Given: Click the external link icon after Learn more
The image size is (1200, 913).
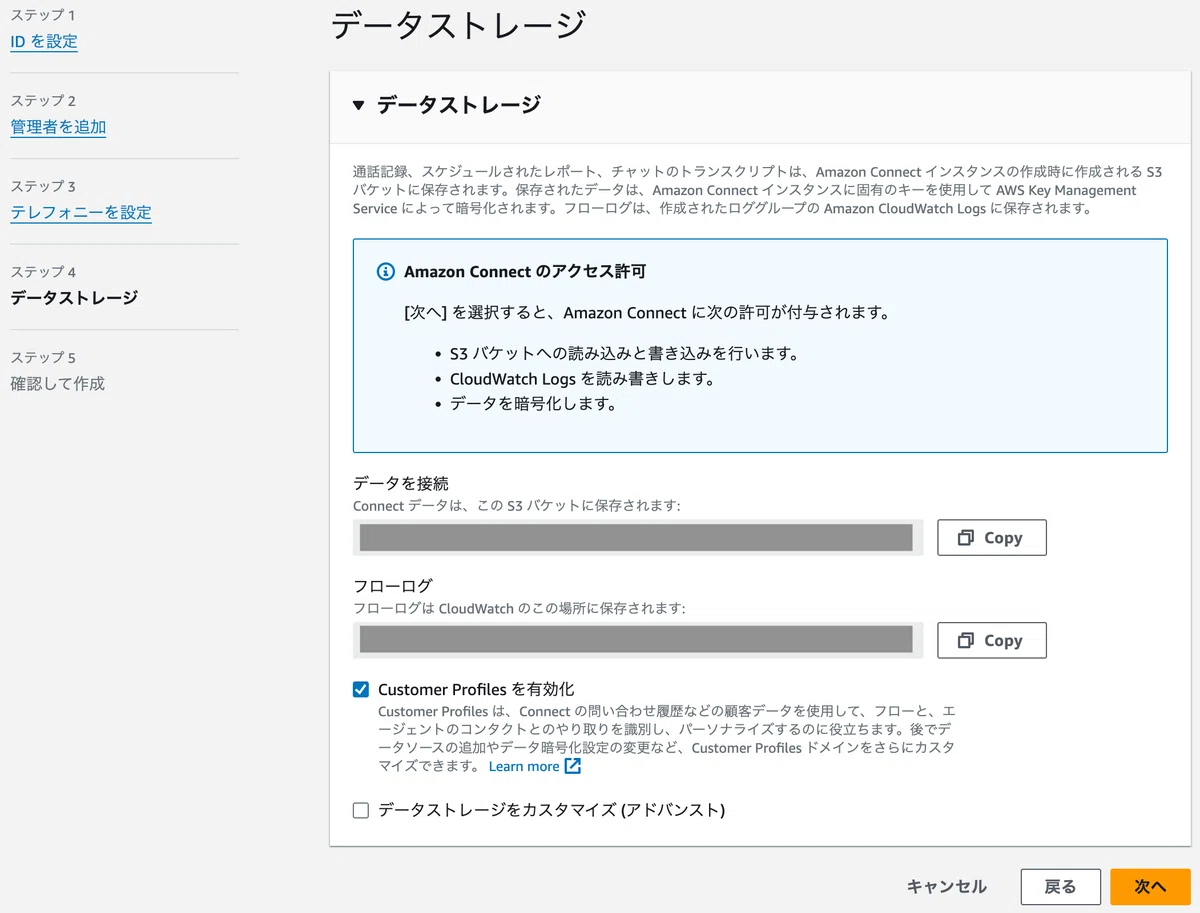Looking at the screenshot, I should tap(572, 766).
